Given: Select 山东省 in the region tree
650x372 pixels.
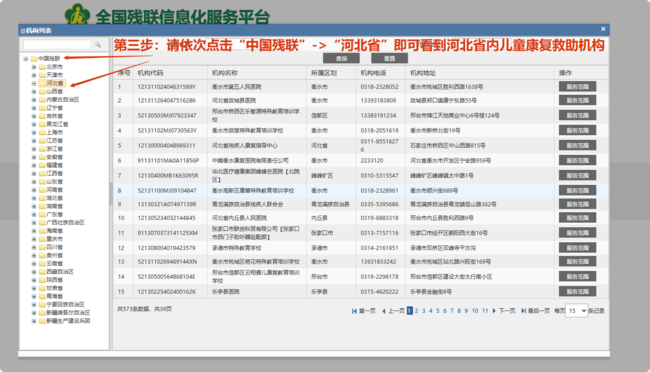Looking at the screenshot, I should coord(54,182).
